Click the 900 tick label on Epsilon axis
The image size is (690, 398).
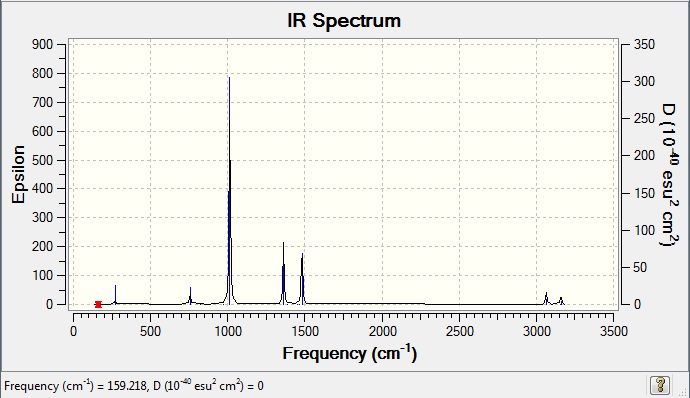click(42, 44)
